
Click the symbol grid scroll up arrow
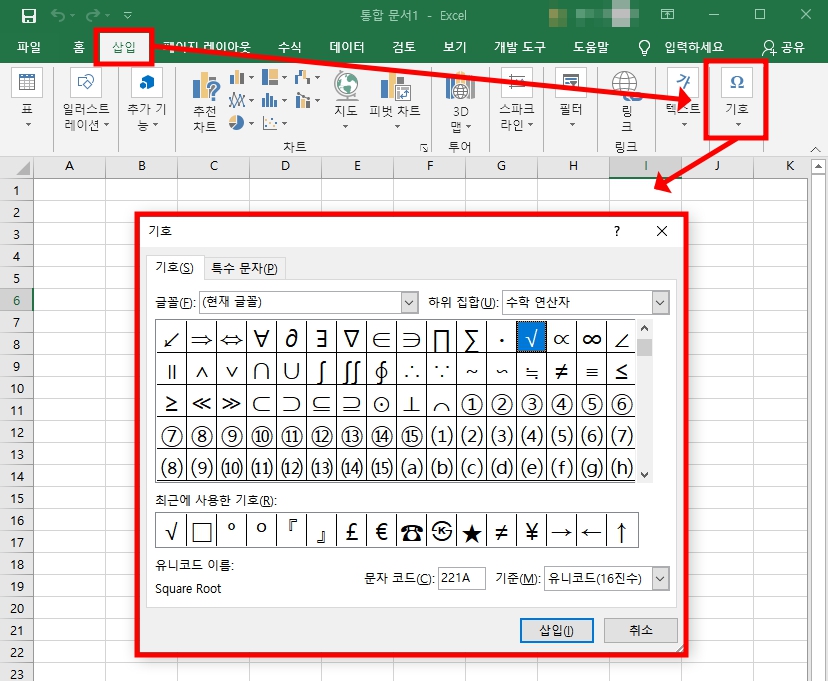tap(644, 328)
